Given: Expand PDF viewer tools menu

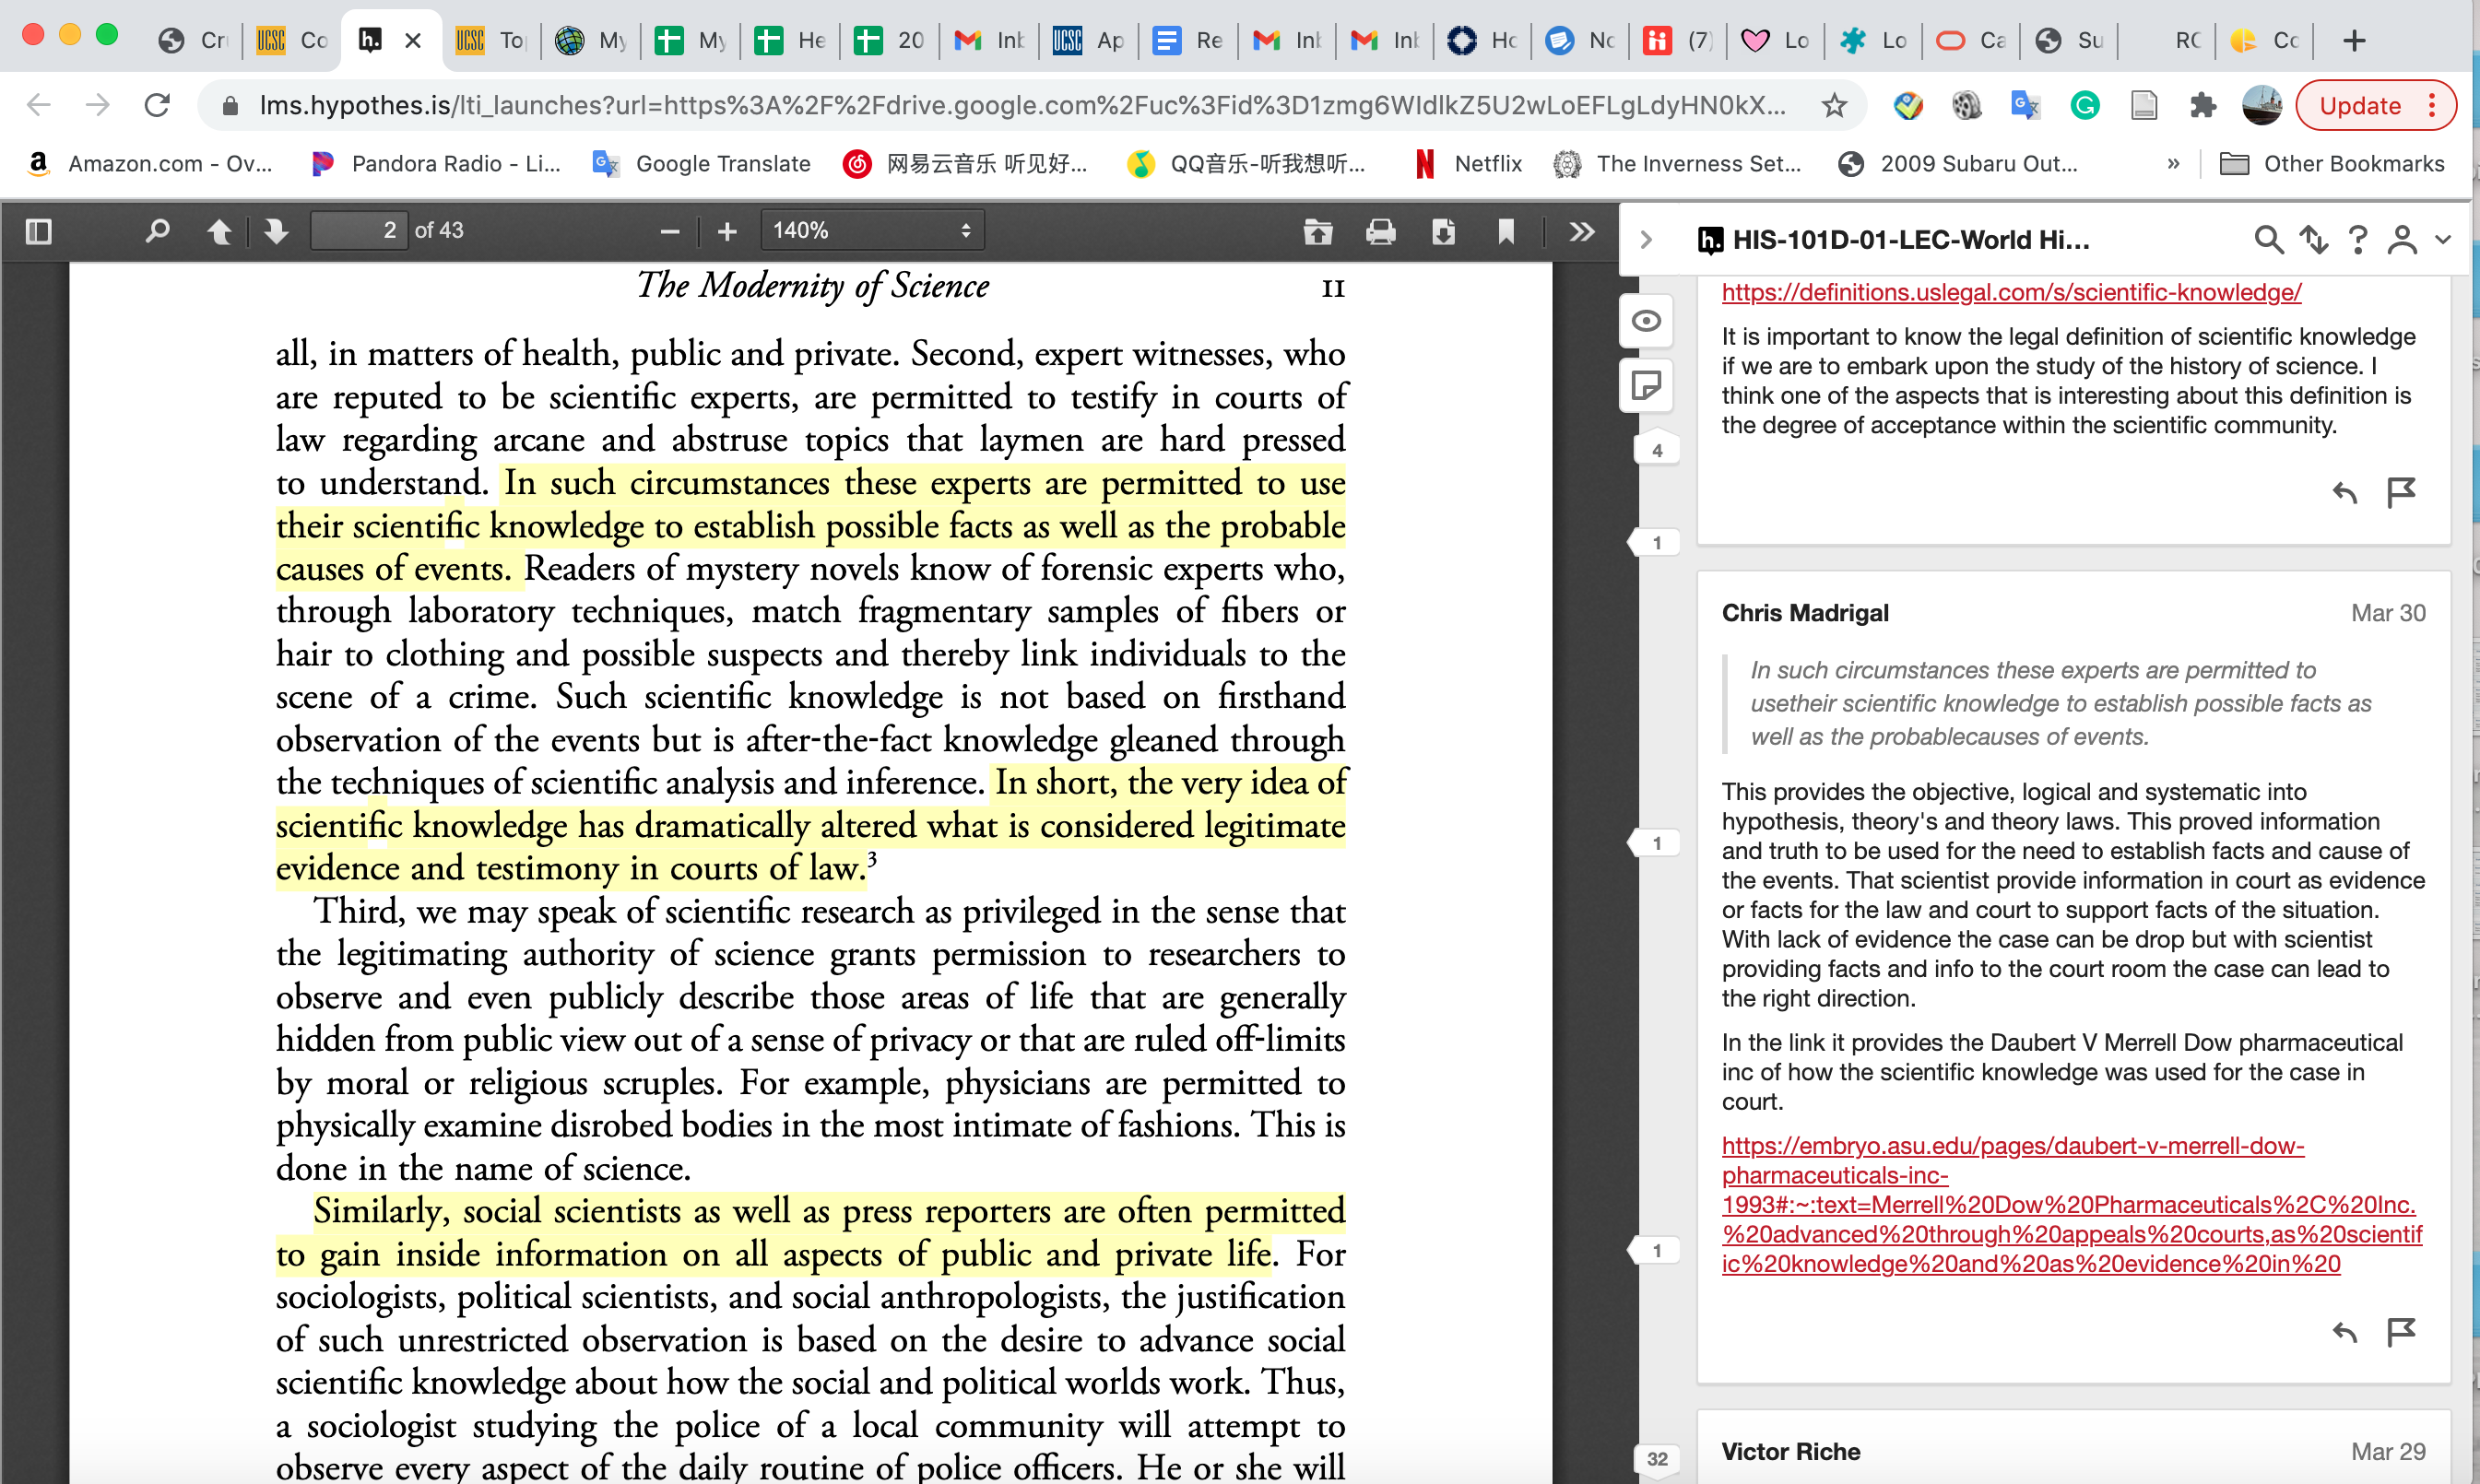Looking at the screenshot, I should tap(1581, 231).
